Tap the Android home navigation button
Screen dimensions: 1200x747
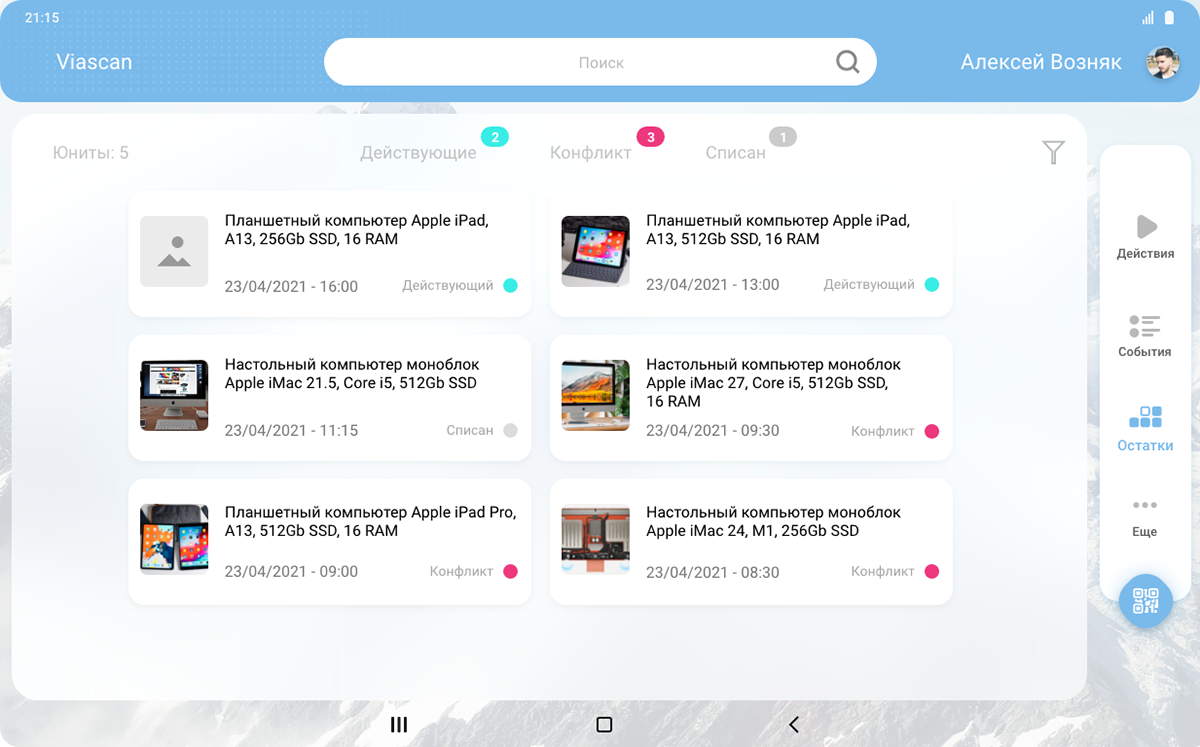(x=604, y=725)
